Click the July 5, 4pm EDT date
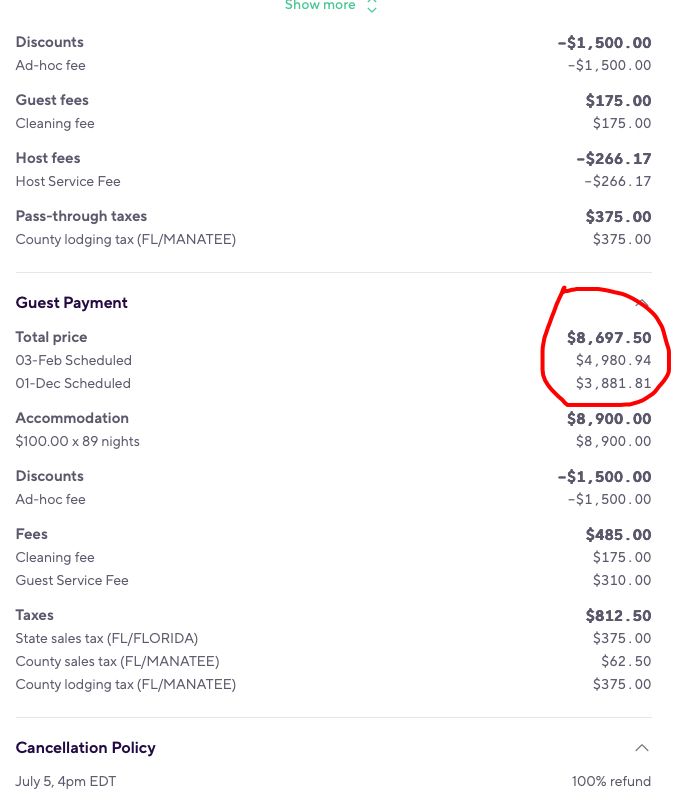This screenshot has width=673, height=803. tap(66, 781)
